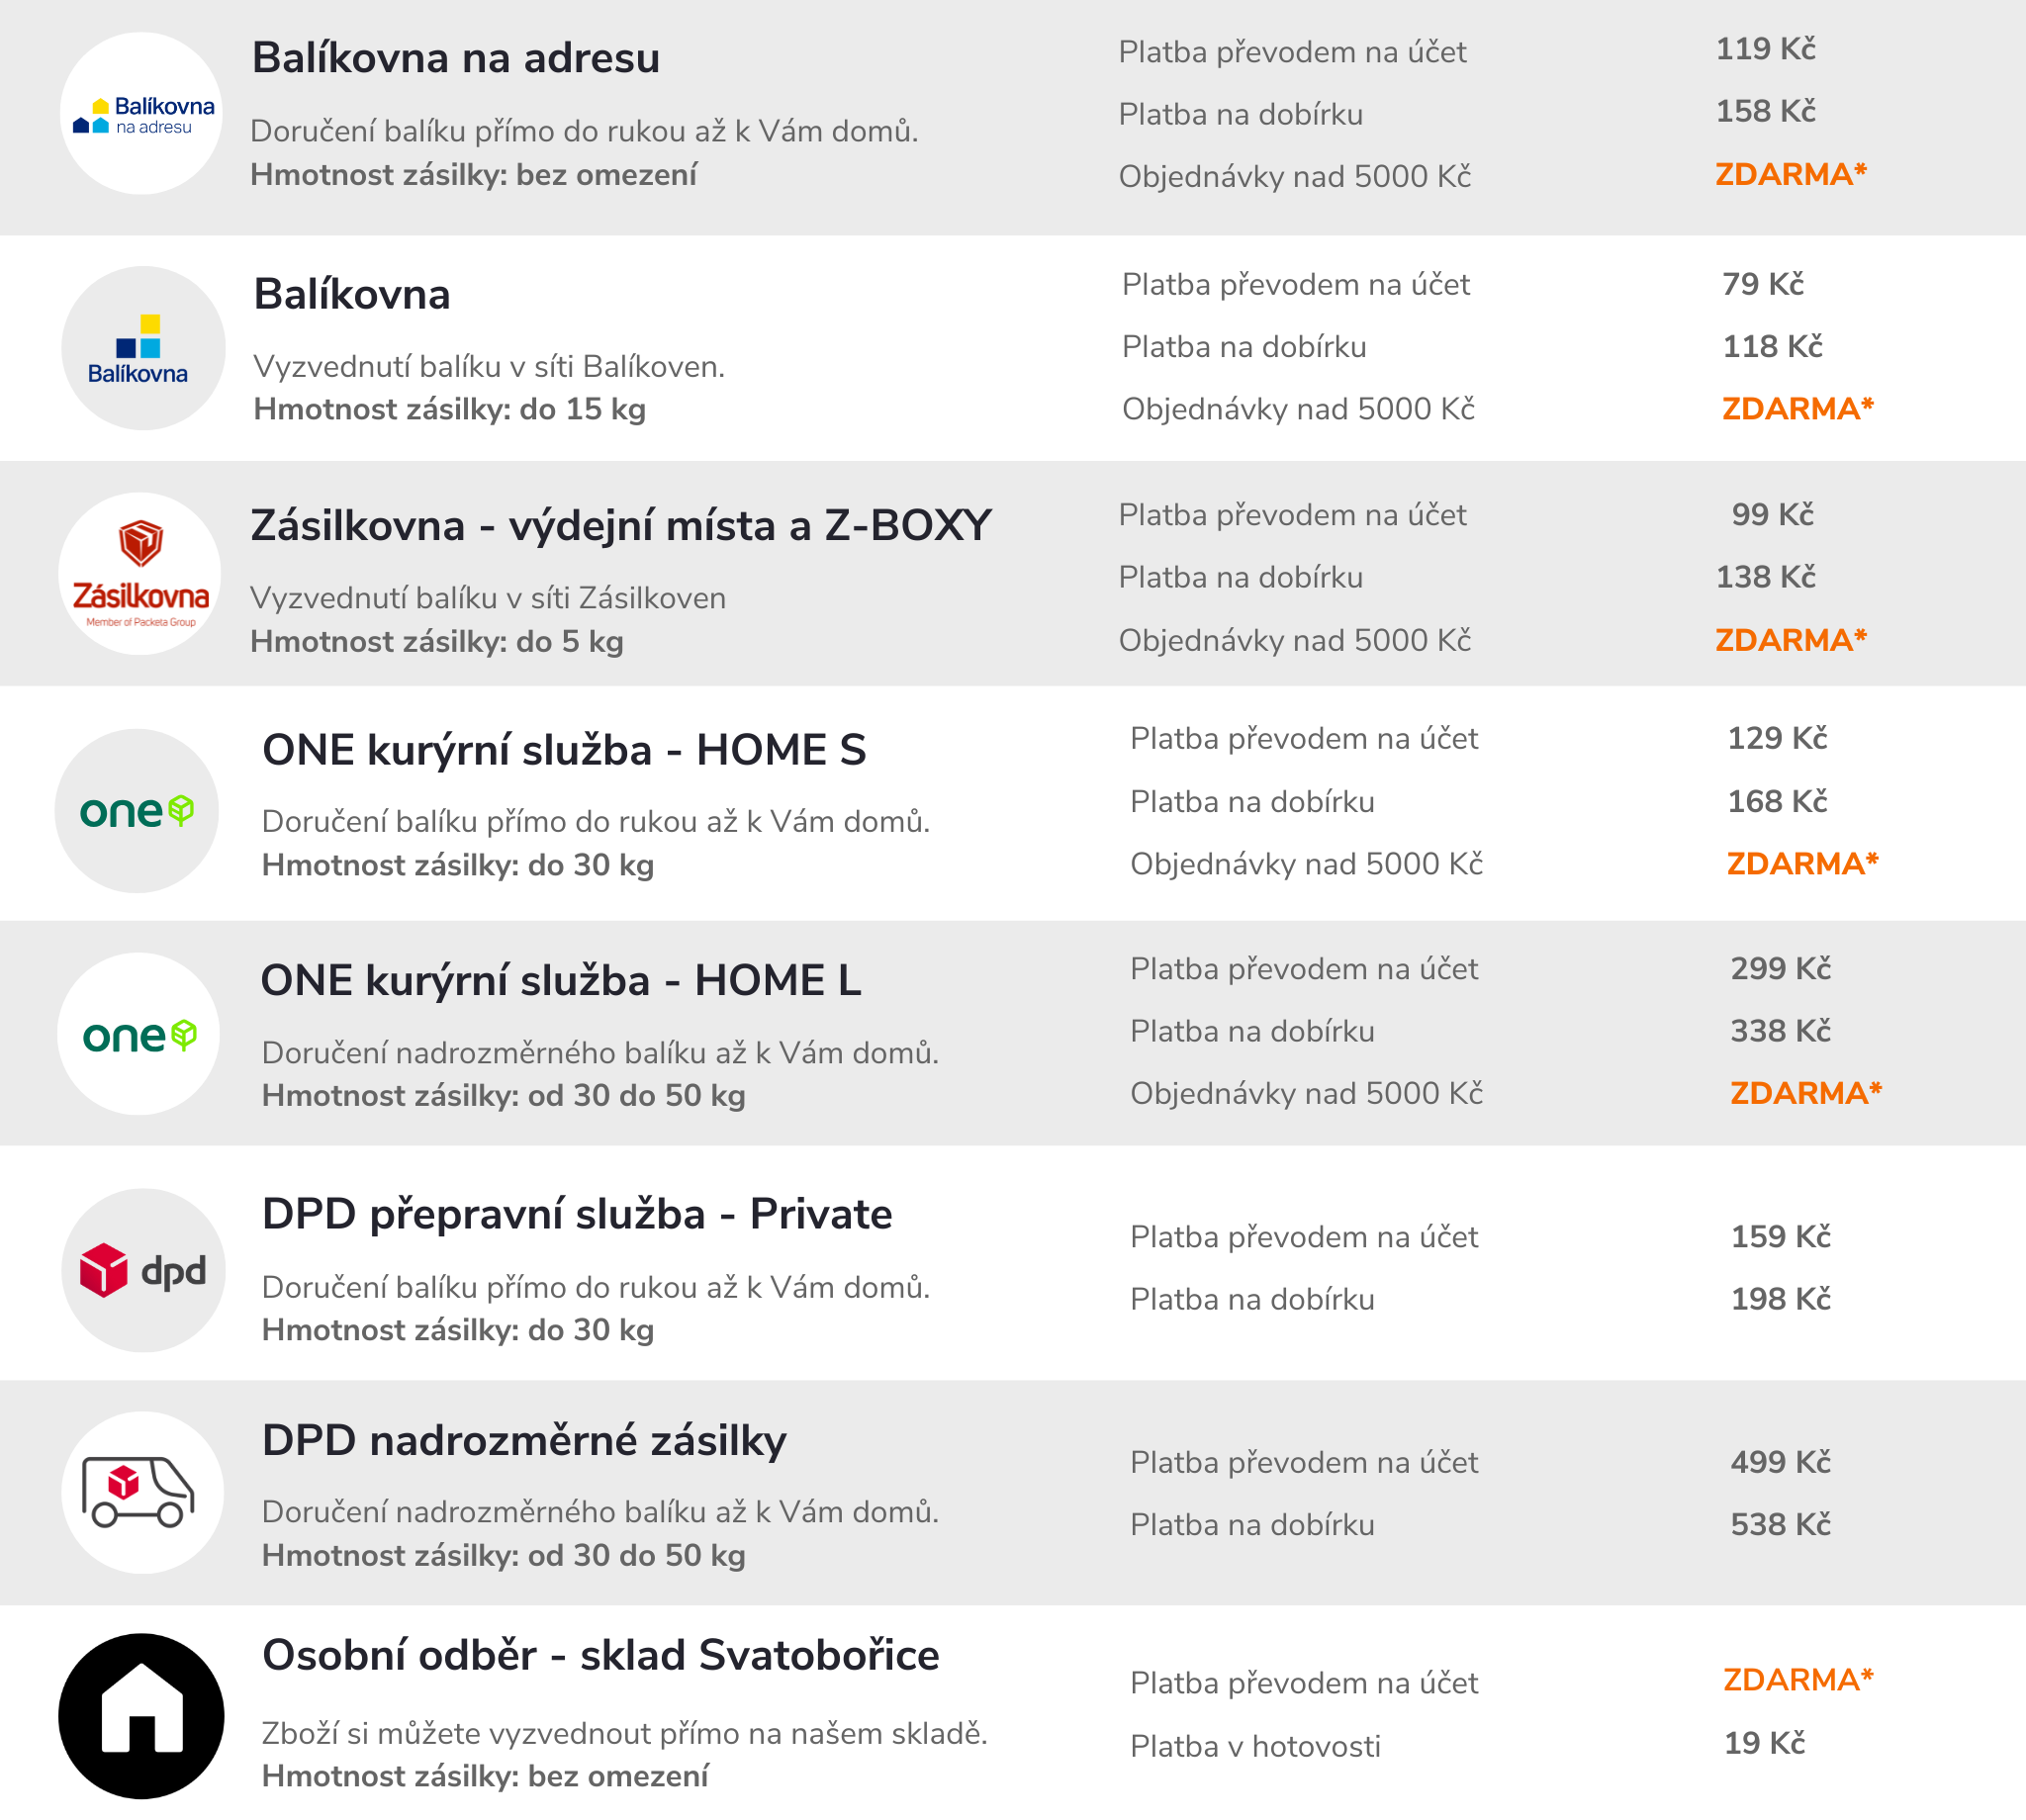Pick the DPD nadrozměrné zásilky heading
The width and height of the screenshot is (2026, 1820).
[x=524, y=1441]
